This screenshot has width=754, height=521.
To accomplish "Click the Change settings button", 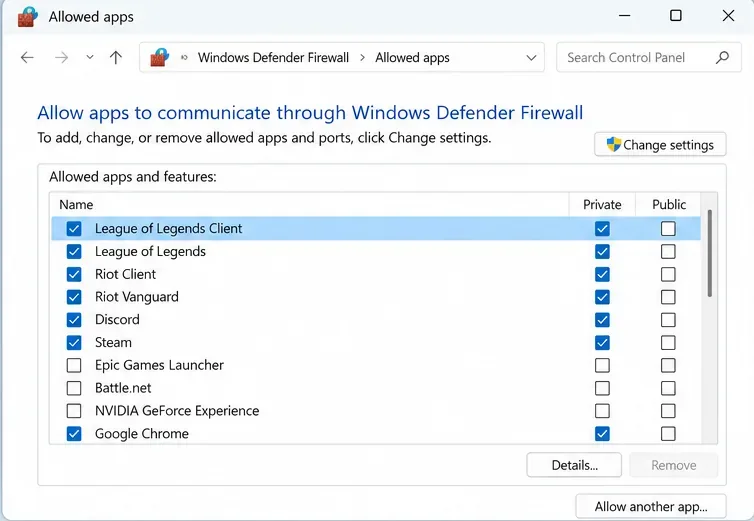I will [660, 145].
